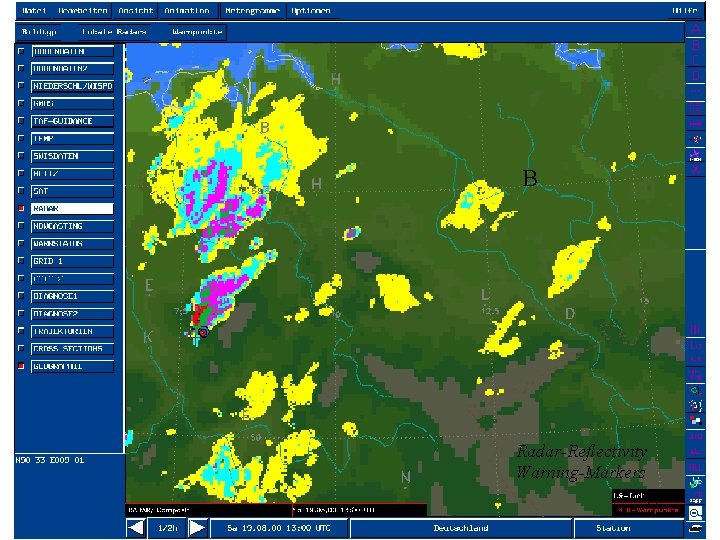The image size is (720, 540).
Task: Open the Datei menu
Action: coord(34,11)
